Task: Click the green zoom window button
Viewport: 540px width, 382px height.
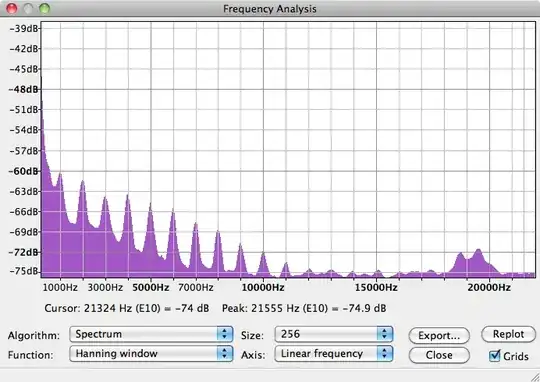Action: click(x=44, y=8)
